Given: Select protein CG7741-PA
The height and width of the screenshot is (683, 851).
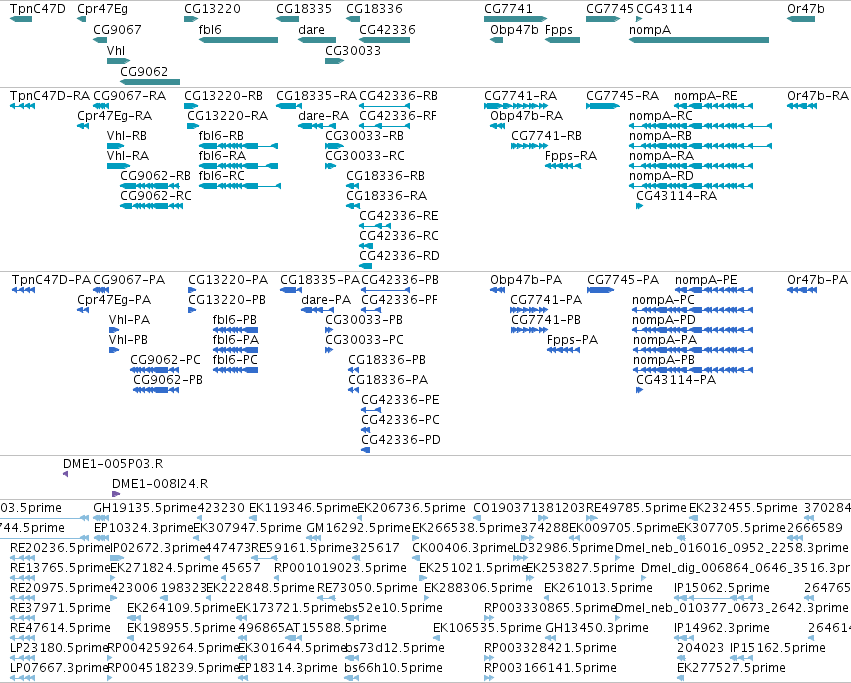Looking at the screenshot, I should click(546, 300).
